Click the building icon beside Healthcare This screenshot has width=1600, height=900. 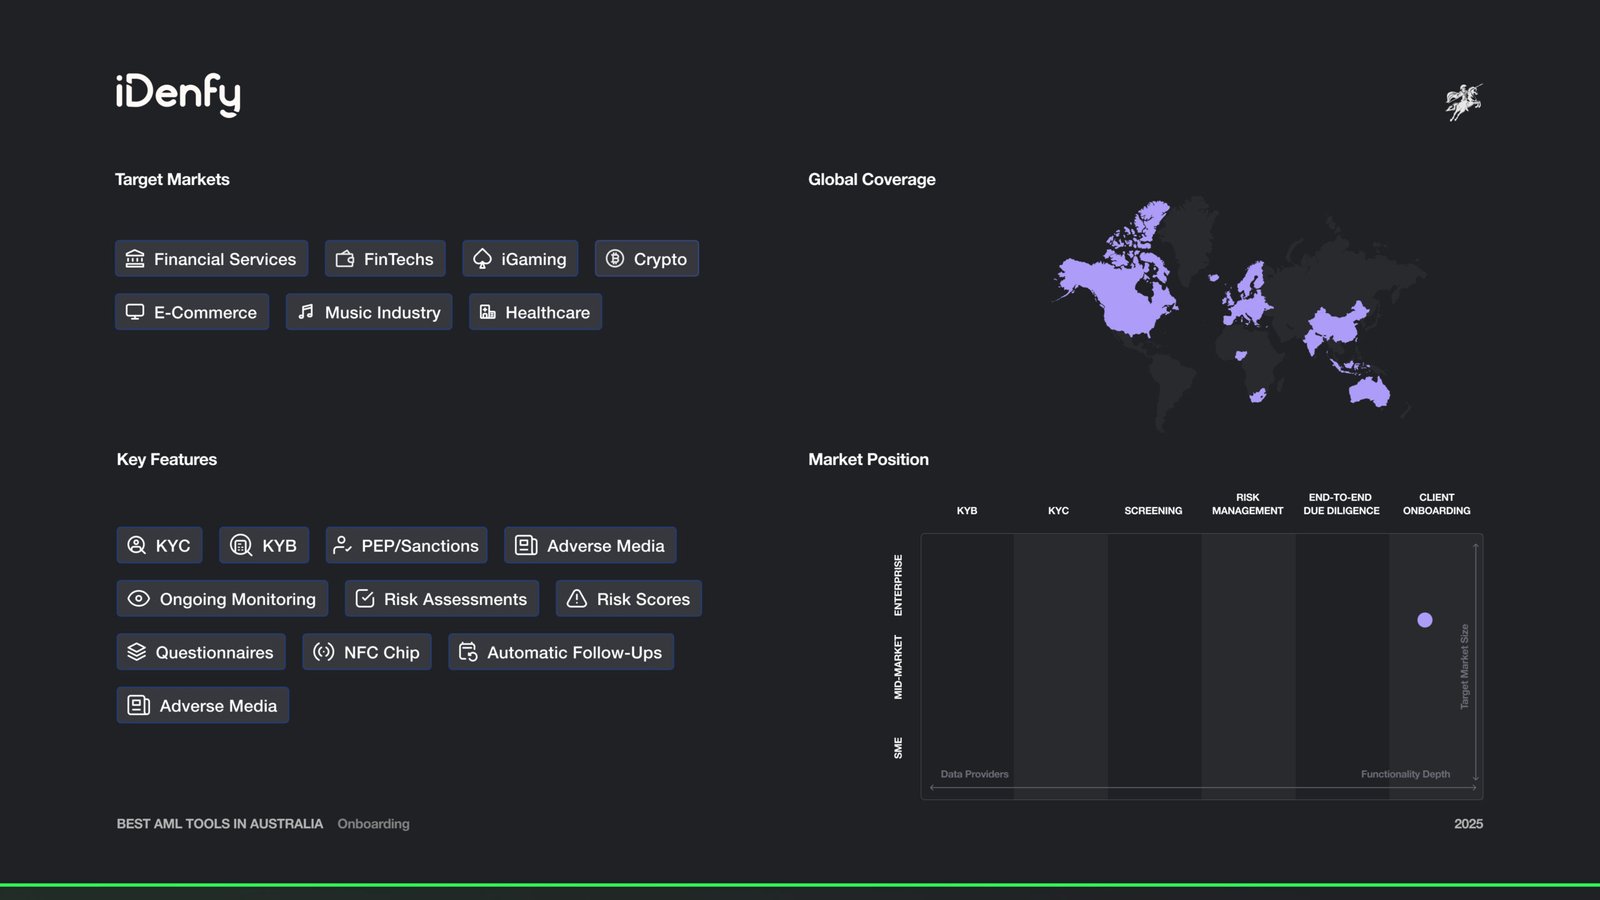487,312
